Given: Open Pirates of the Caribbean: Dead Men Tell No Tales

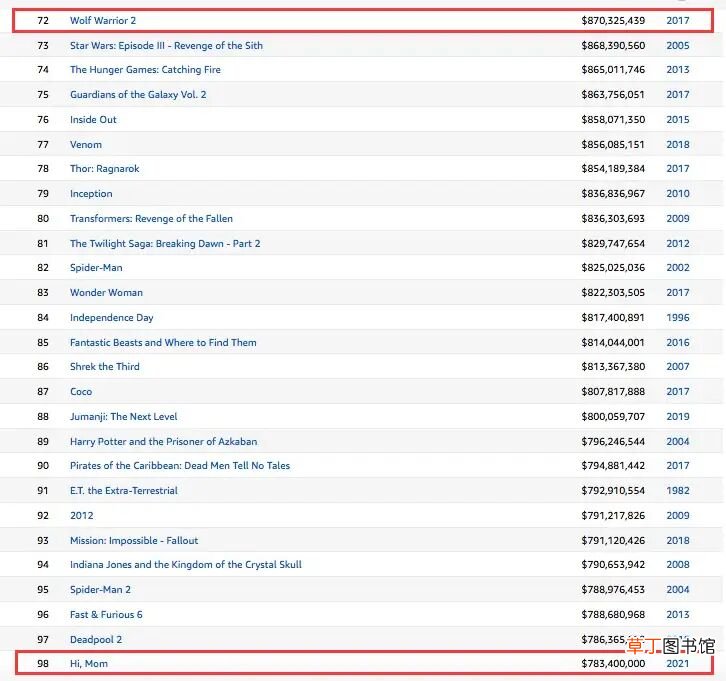Looking at the screenshot, I should [180, 466].
